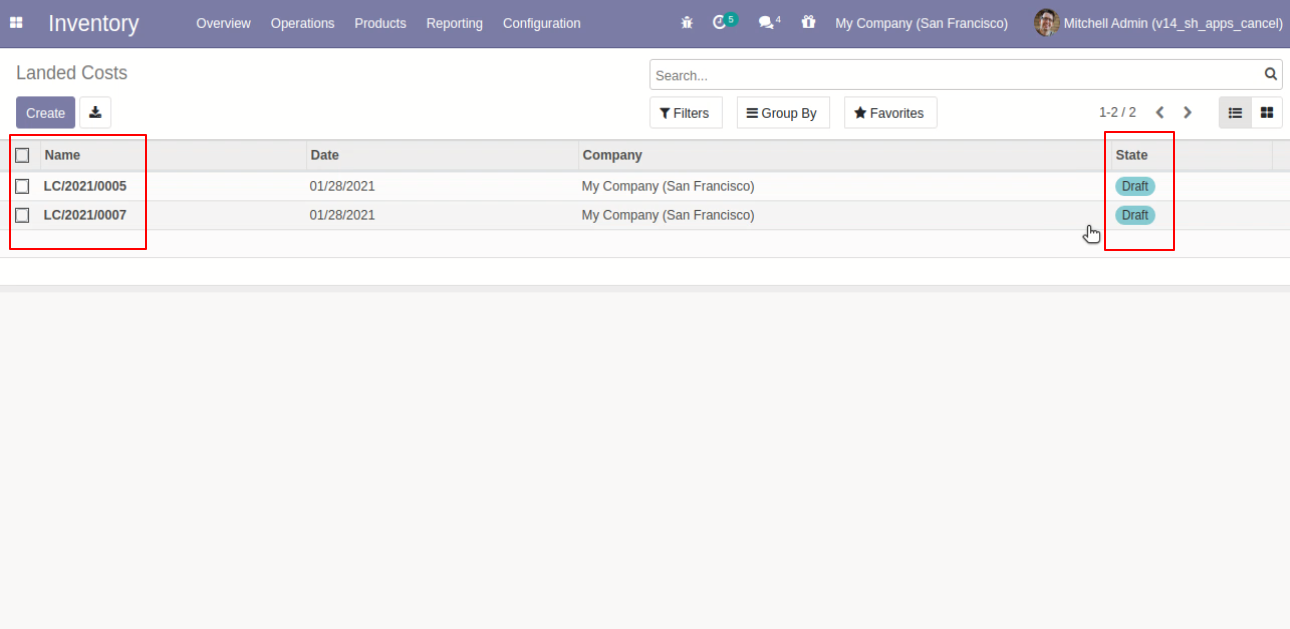The image size is (1290, 629).
Task: Click Draft badge in LC/2021/0005 row
Action: (1135, 186)
